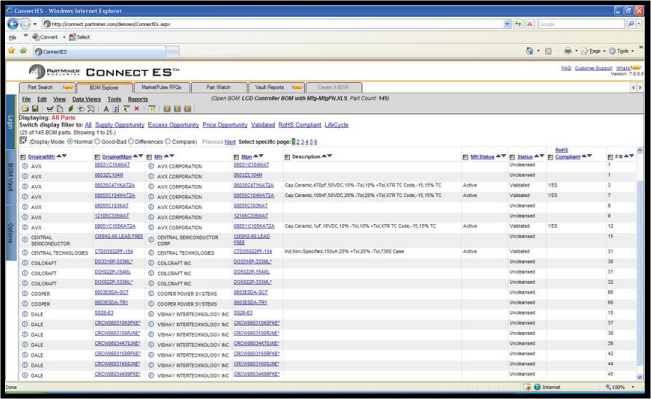Click the favorites star icon
The width and height of the screenshot is (651, 399).
12,51
